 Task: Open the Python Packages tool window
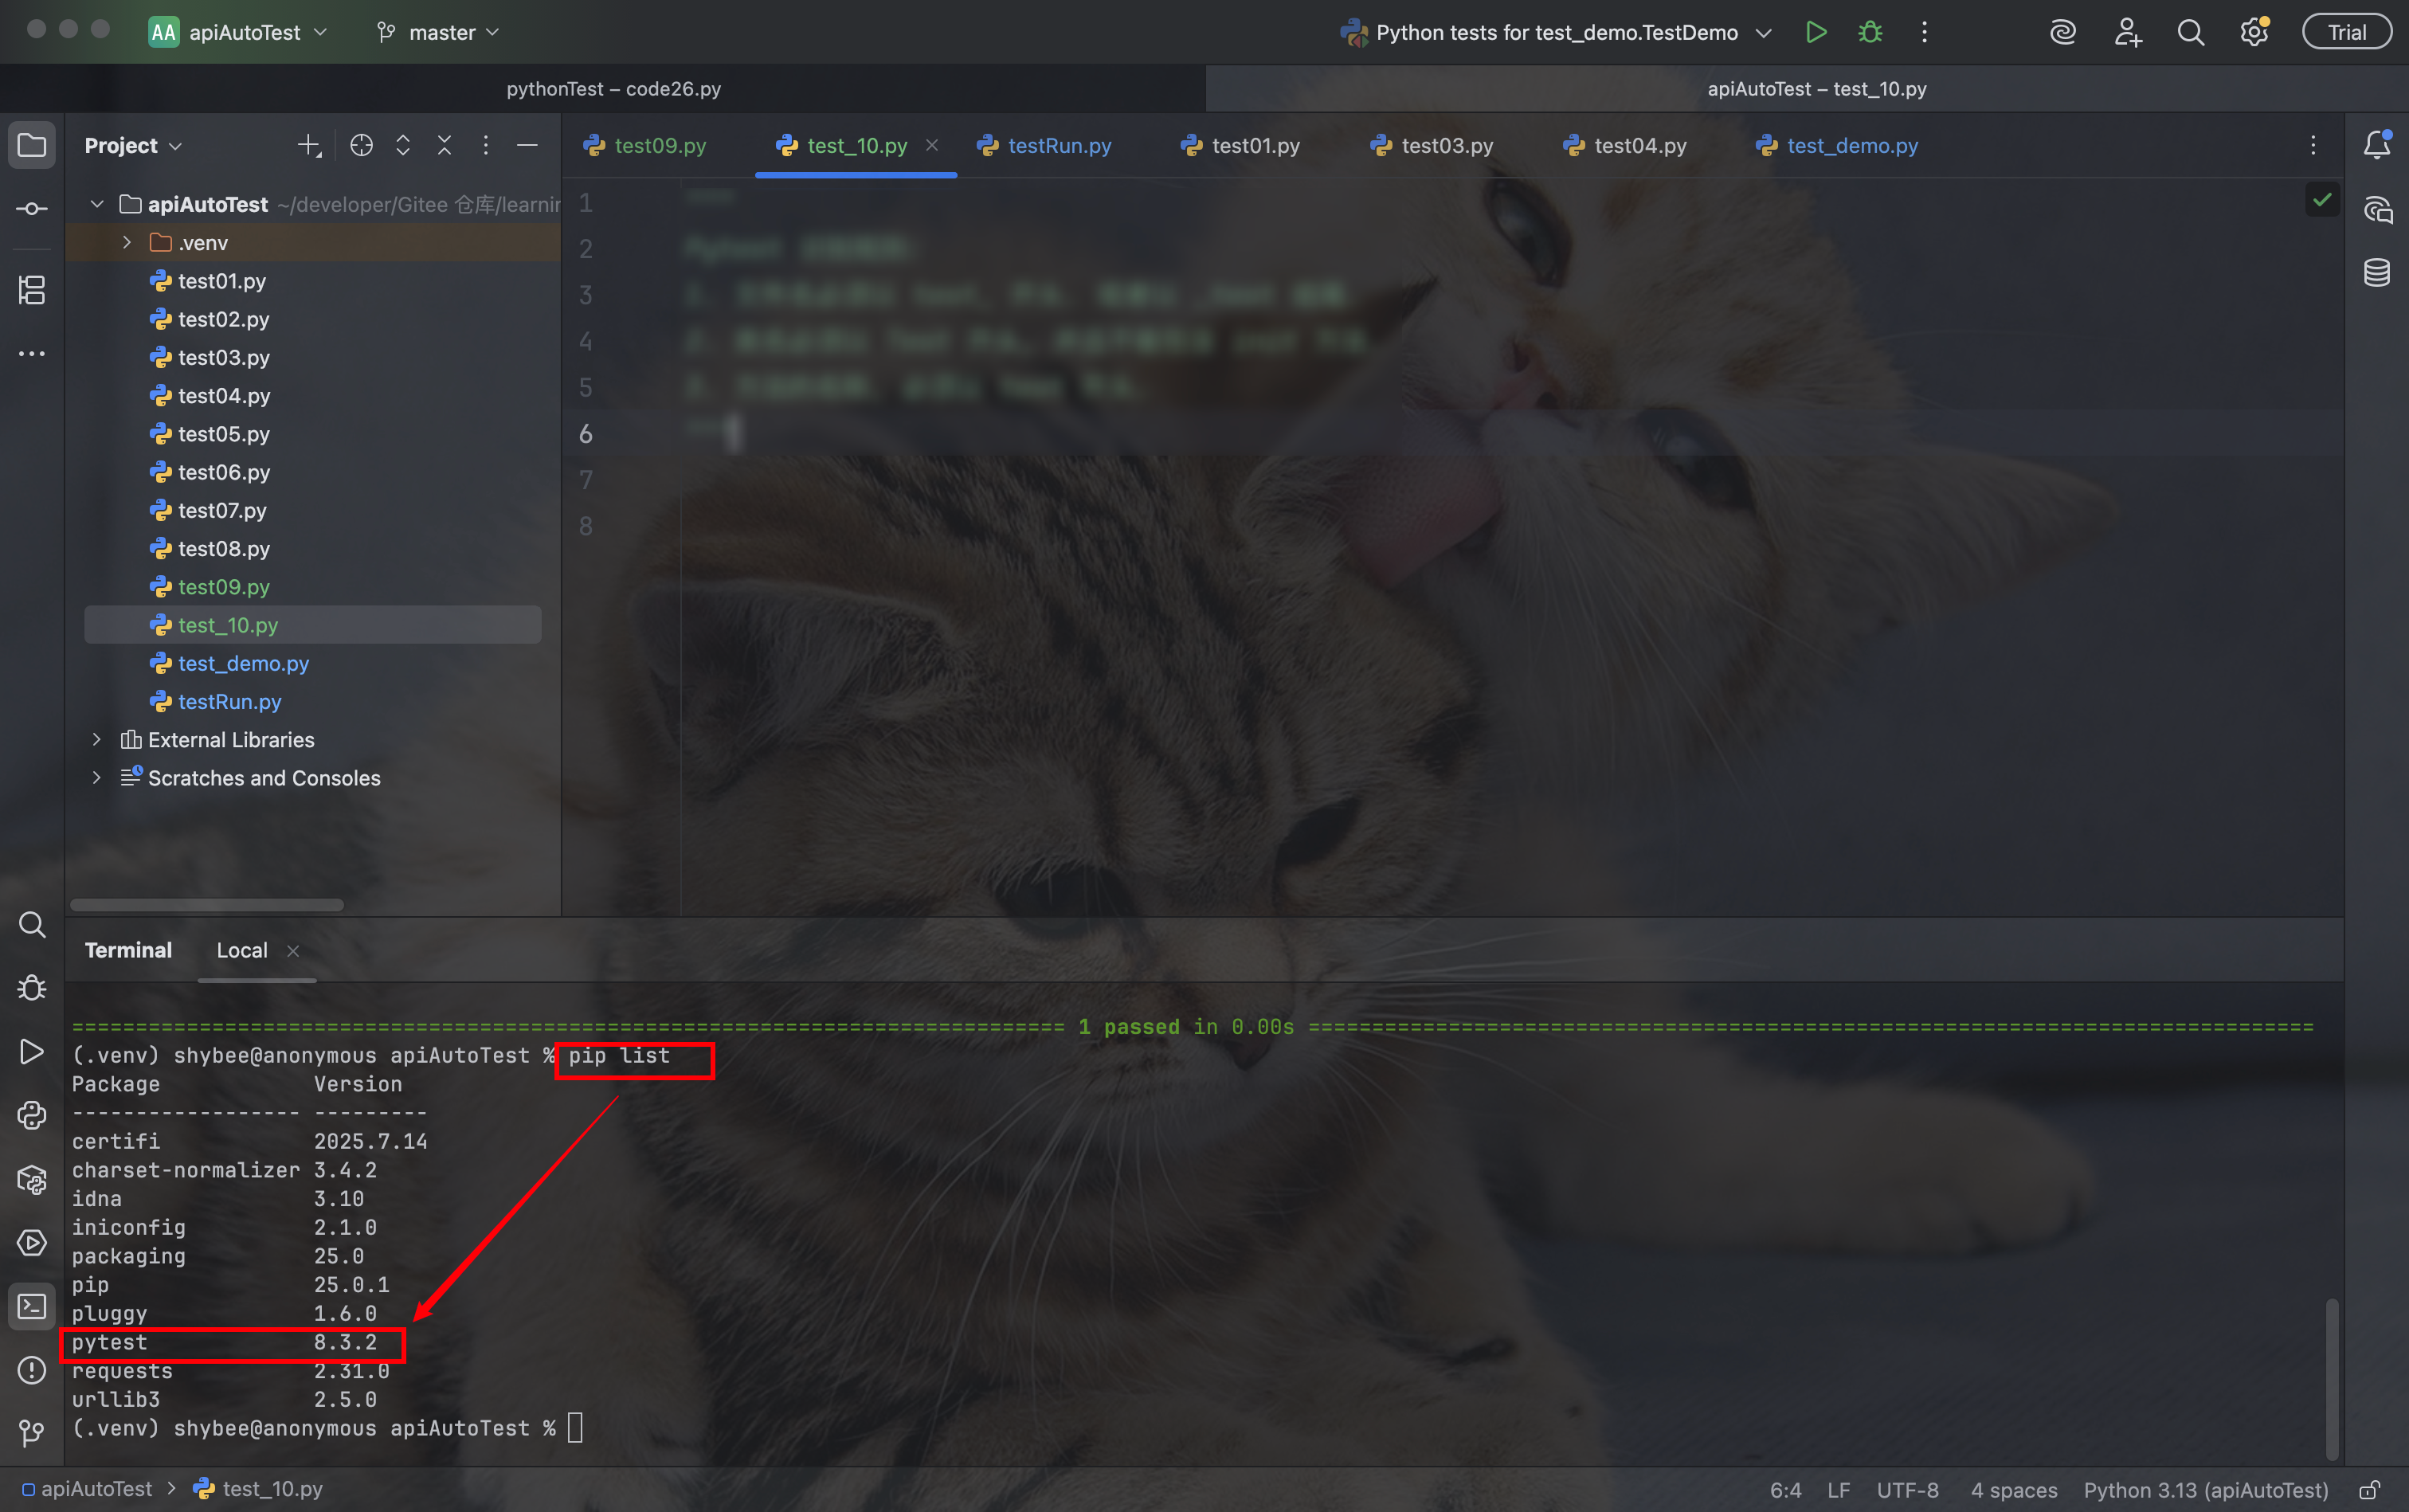tap(32, 1179)
